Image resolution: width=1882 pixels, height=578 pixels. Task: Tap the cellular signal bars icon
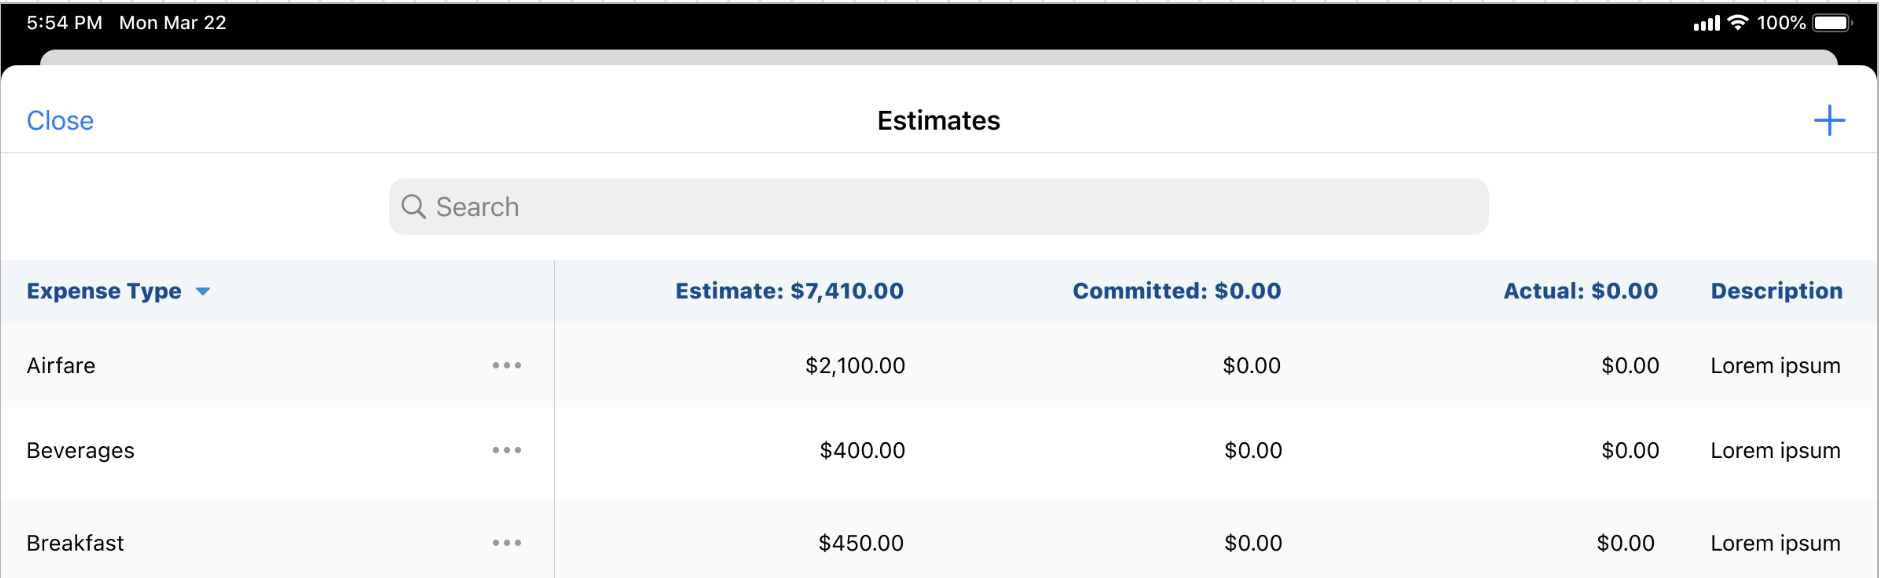tap(1706, 23)
